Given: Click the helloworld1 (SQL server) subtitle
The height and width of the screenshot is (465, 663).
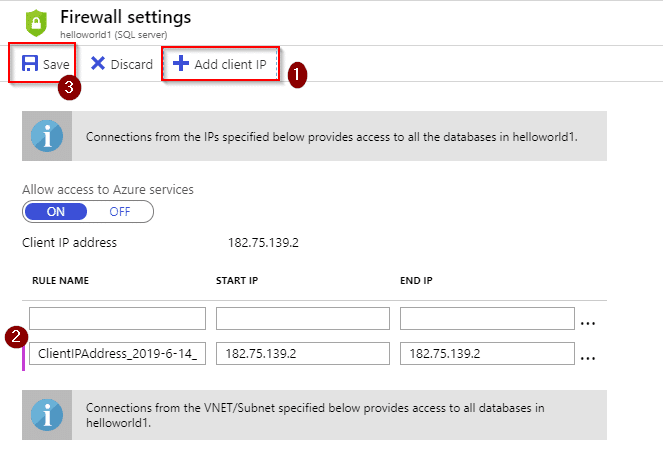Looking at the screenshot, I should click(x=114, y=35).
